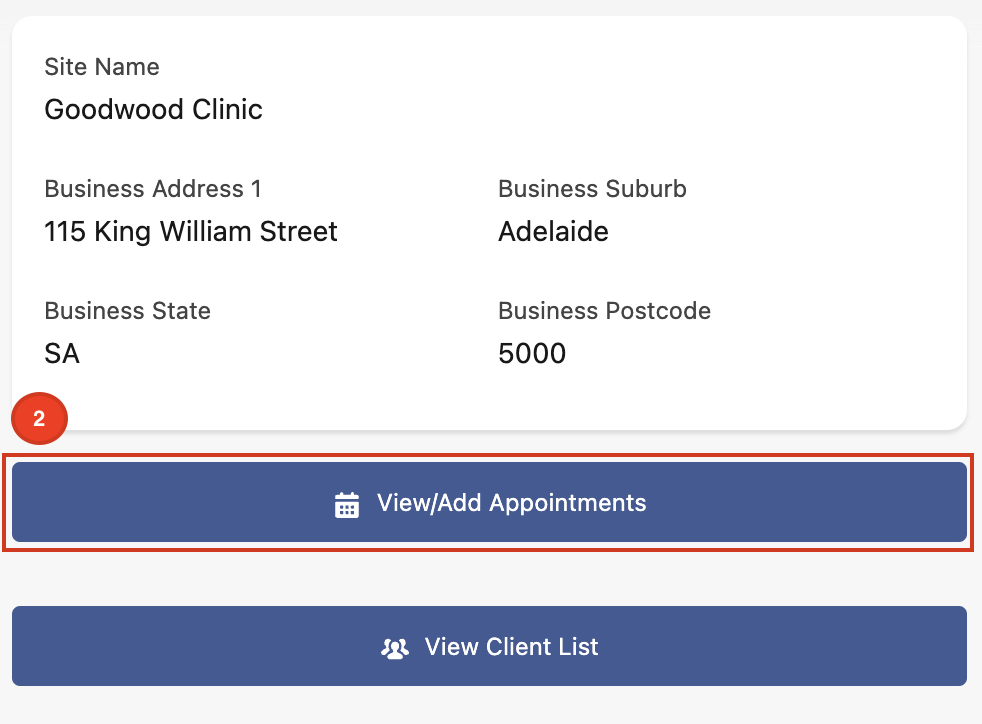Select the Goodwood Clinic site name

coord(153,109)
